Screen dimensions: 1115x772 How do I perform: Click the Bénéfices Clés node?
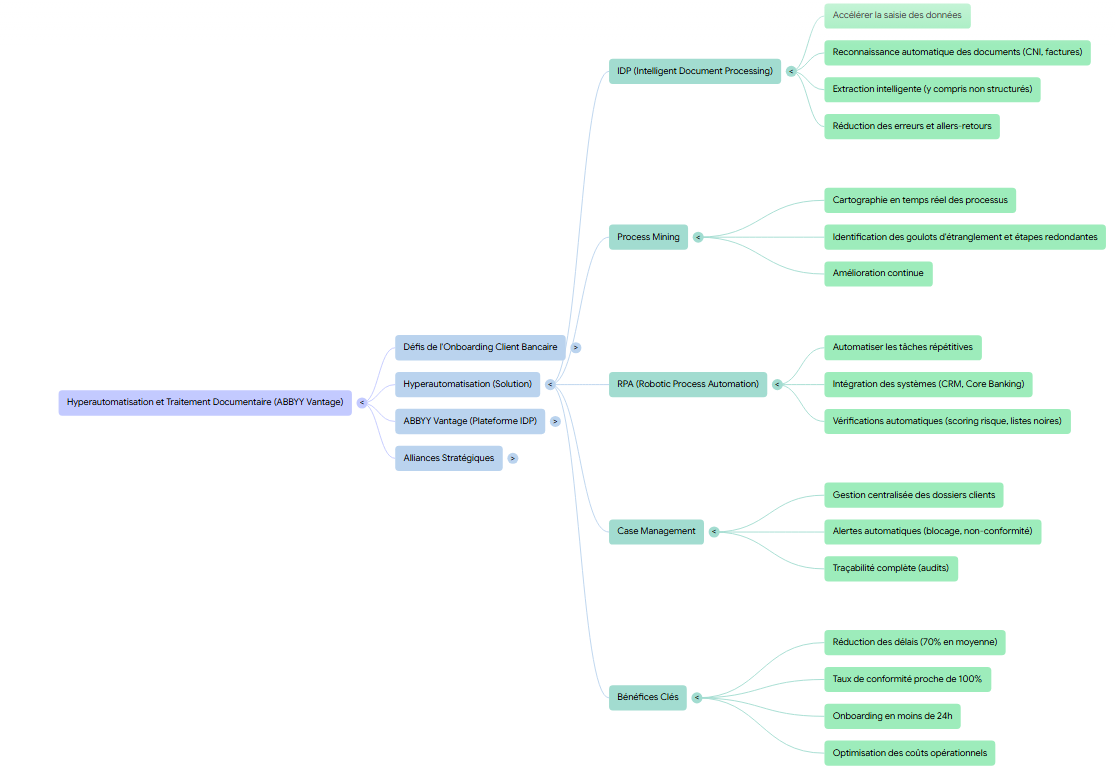click(x=648, y=697)
